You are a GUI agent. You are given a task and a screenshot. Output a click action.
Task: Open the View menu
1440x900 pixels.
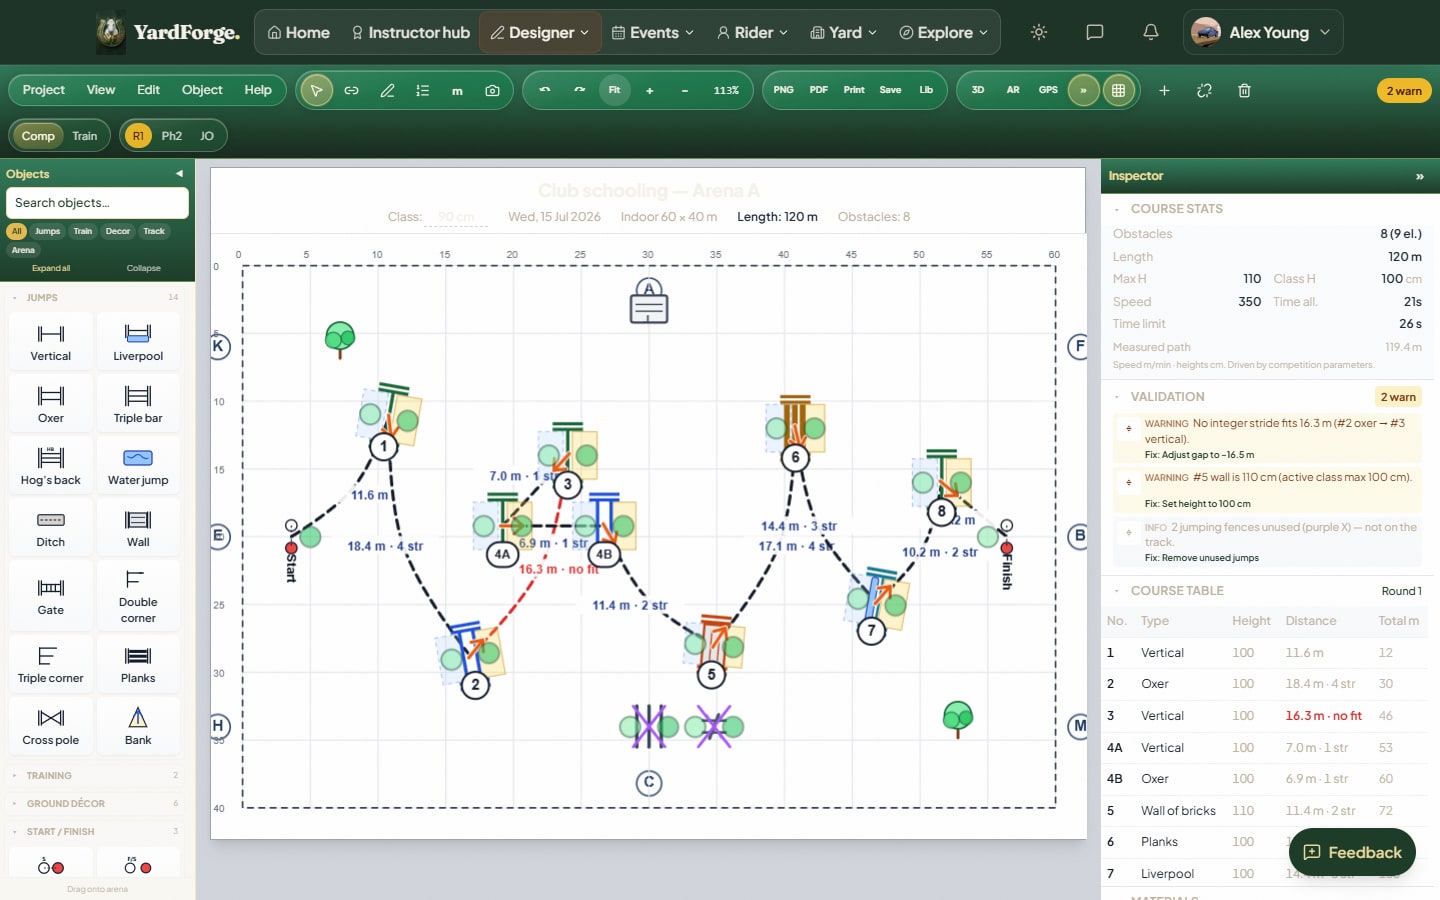101,90
